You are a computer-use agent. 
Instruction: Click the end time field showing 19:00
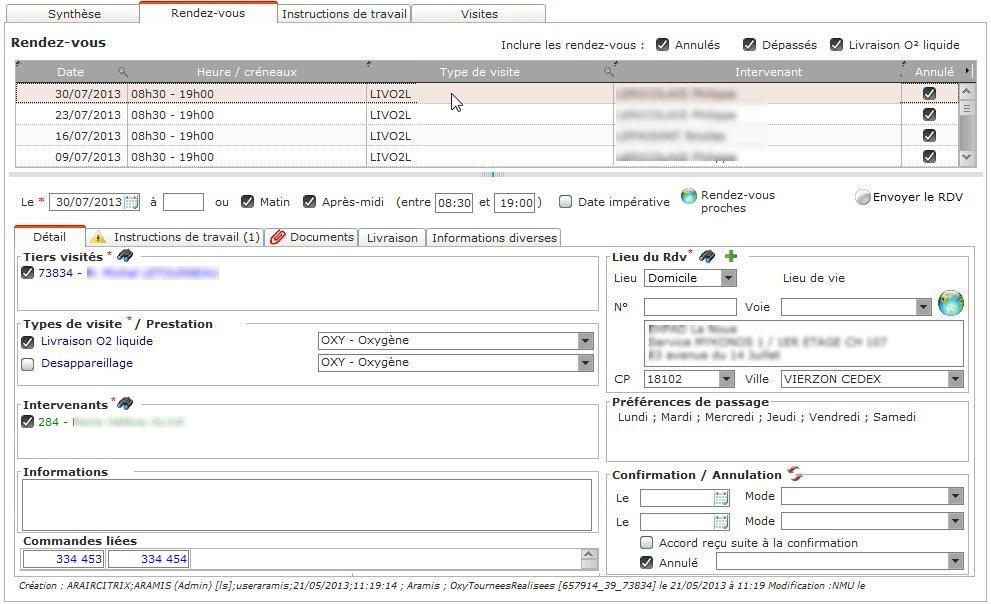pyautogui.click(x=514, y=203)
